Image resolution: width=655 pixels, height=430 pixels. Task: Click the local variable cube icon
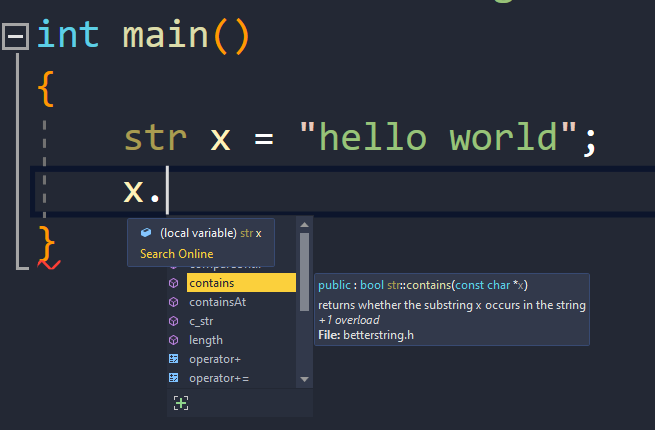coord(146,232)
